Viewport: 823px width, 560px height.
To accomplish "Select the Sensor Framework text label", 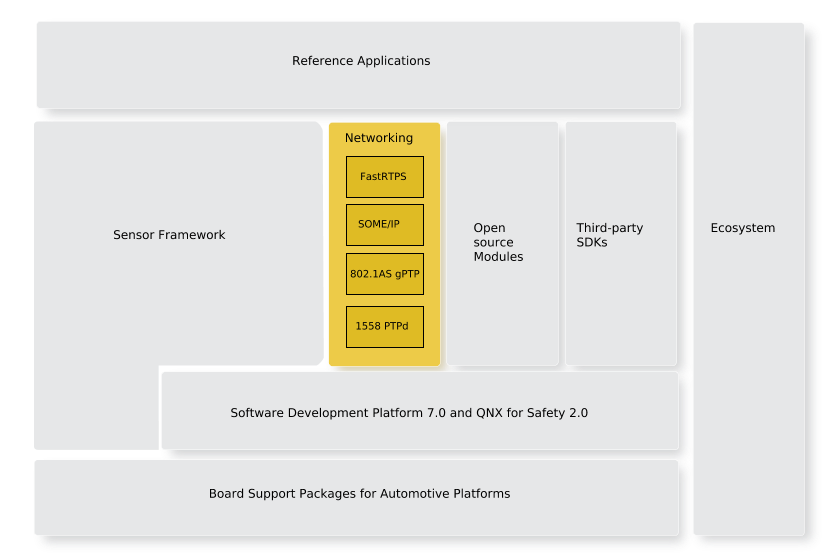I will [x=169, y=235].
